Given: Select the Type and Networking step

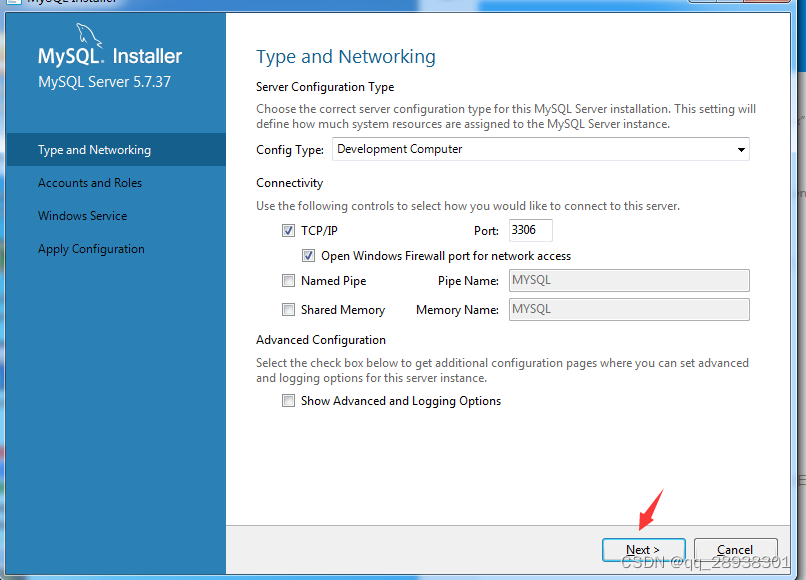Looking at the screenshot, I should click(x=116, y=150).
